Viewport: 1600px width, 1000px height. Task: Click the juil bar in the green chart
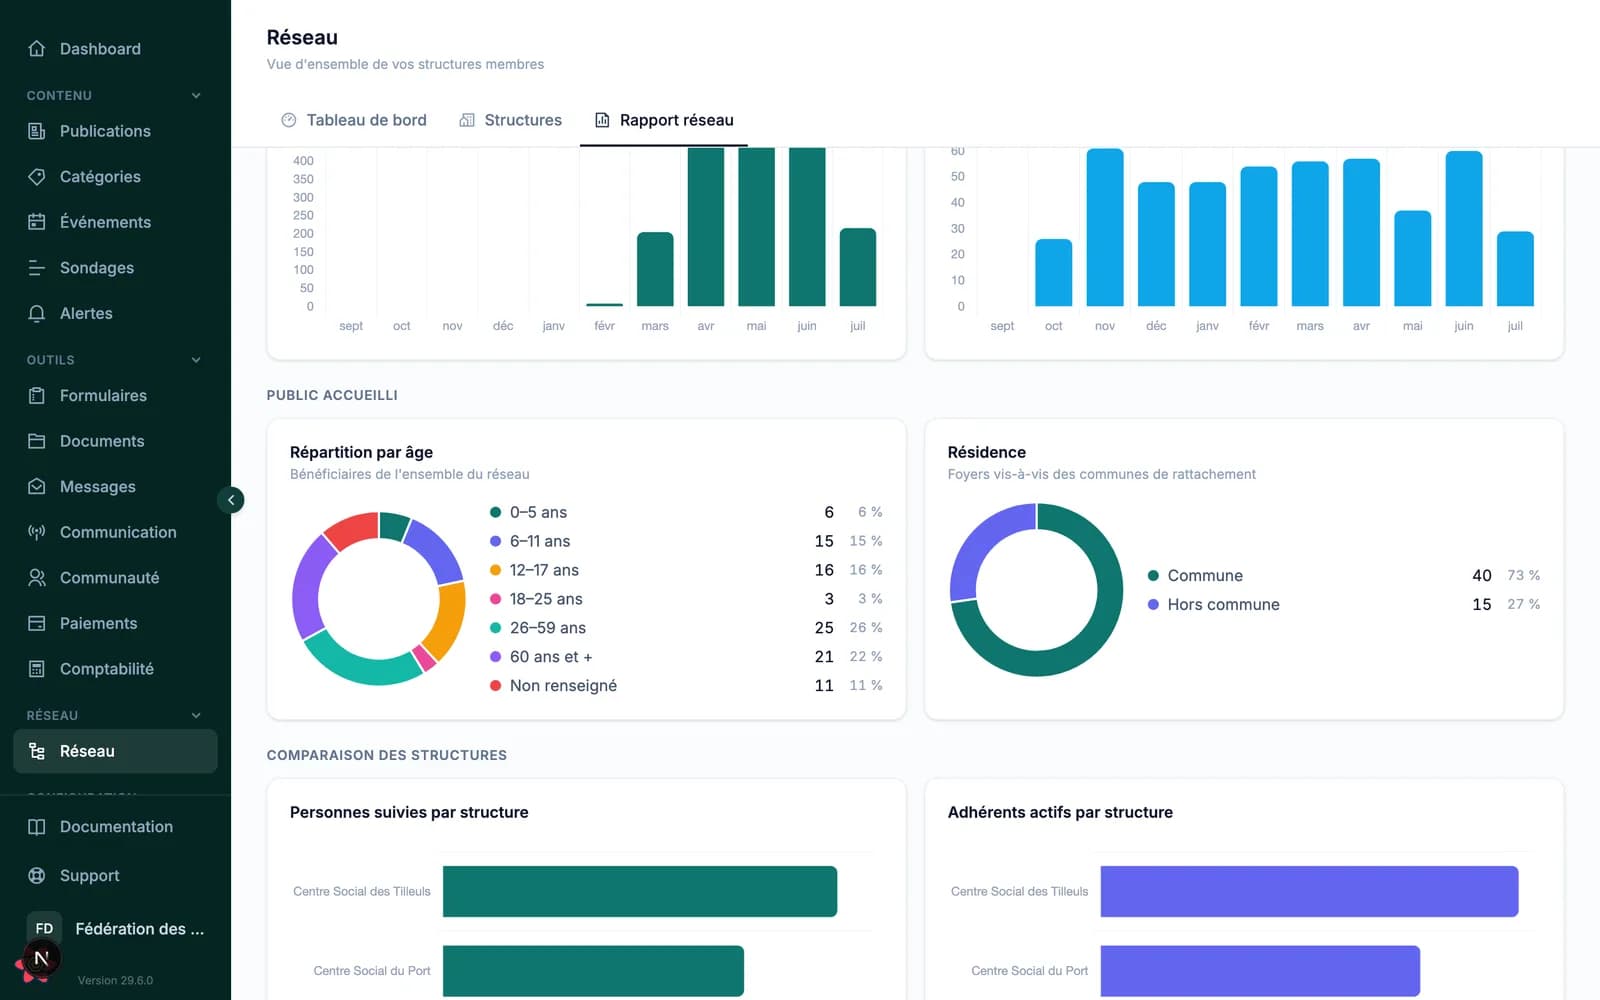click(x=858, y=267)
